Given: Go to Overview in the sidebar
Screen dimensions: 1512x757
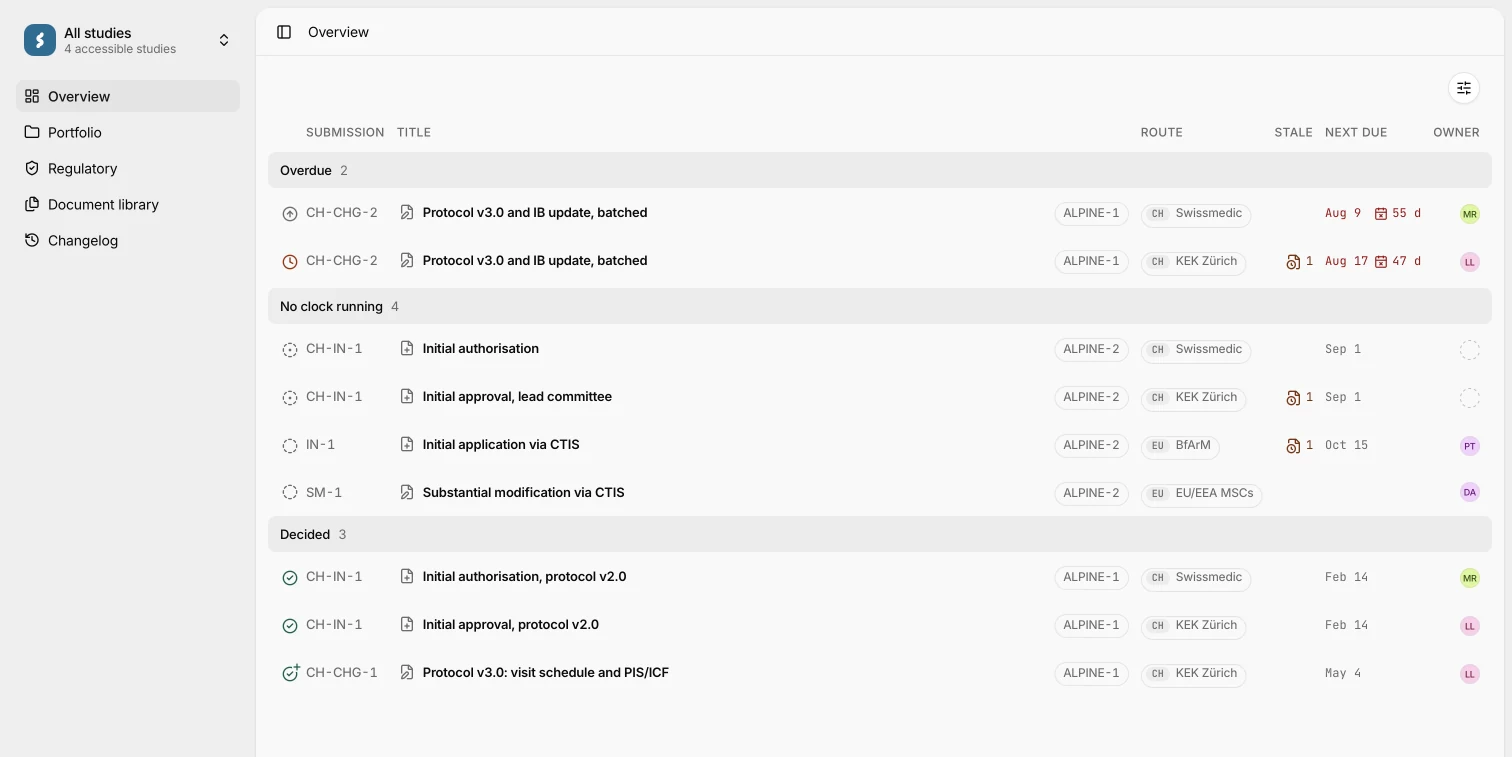Looking at the screenshot, I should (128, 96).
